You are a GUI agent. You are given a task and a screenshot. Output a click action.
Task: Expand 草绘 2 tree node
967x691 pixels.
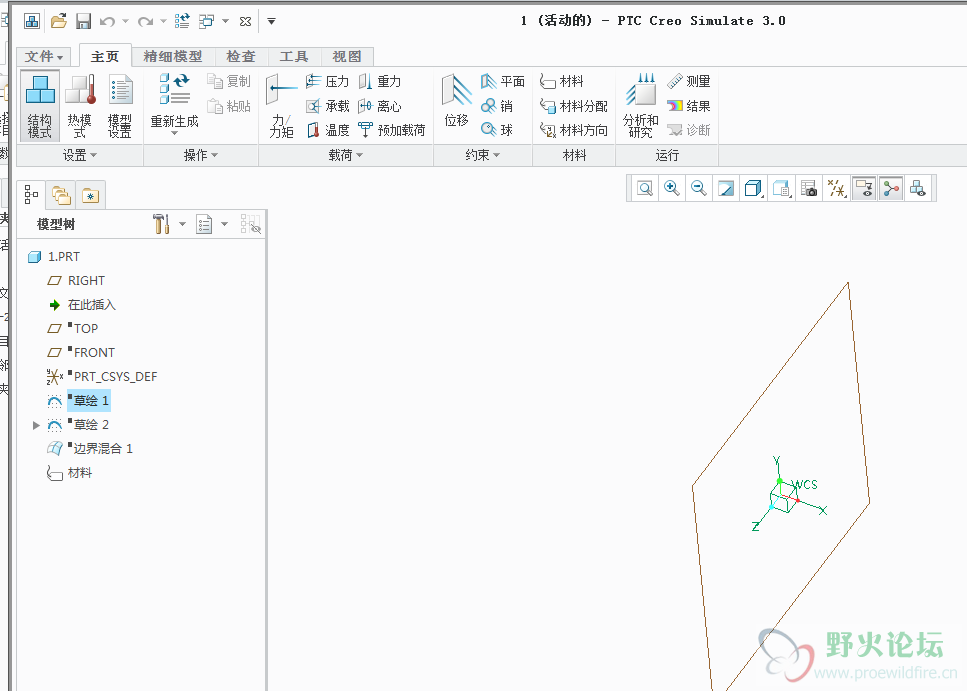pyautogui.click(x=36, y=425)
